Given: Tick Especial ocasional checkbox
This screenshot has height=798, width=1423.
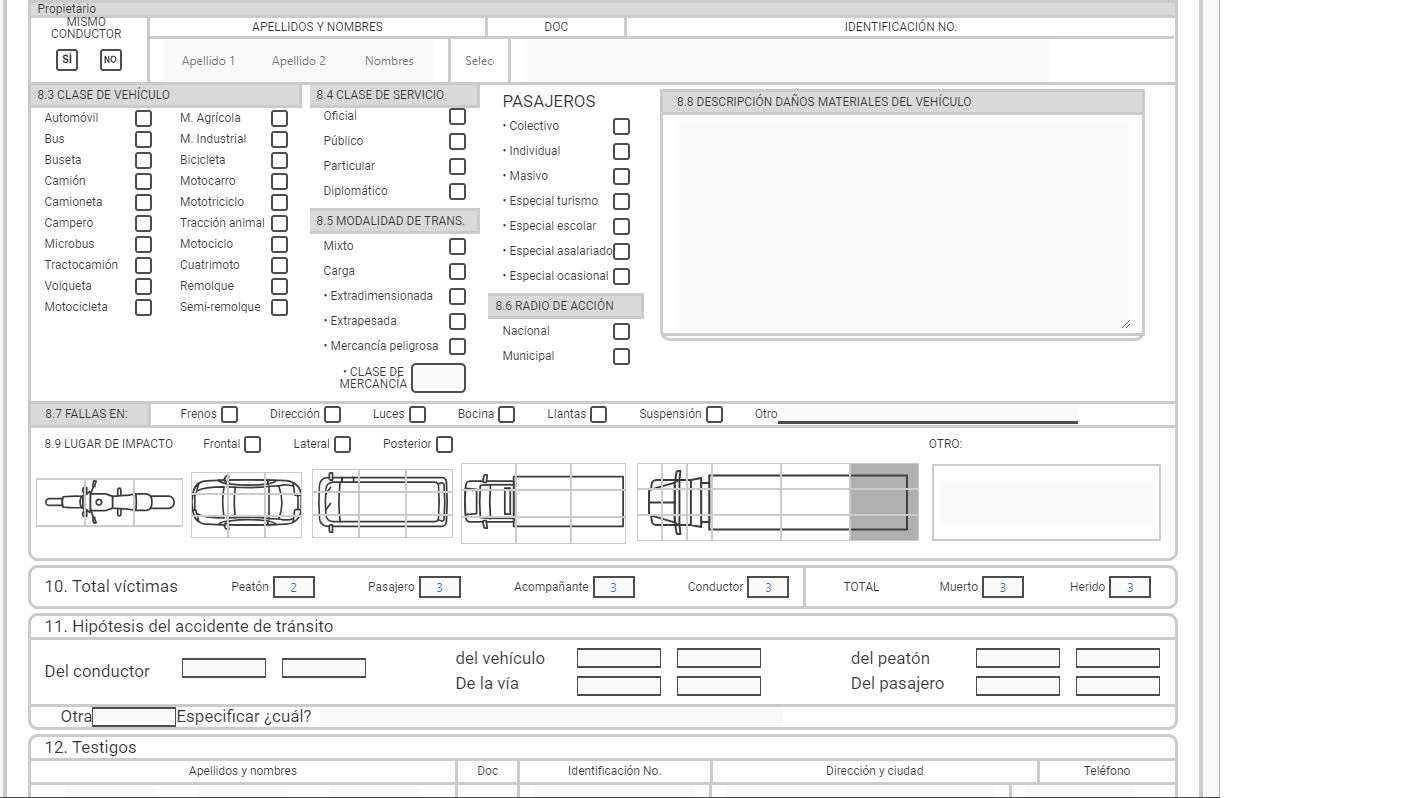Looking at the screenshot, I should (621, 276).
